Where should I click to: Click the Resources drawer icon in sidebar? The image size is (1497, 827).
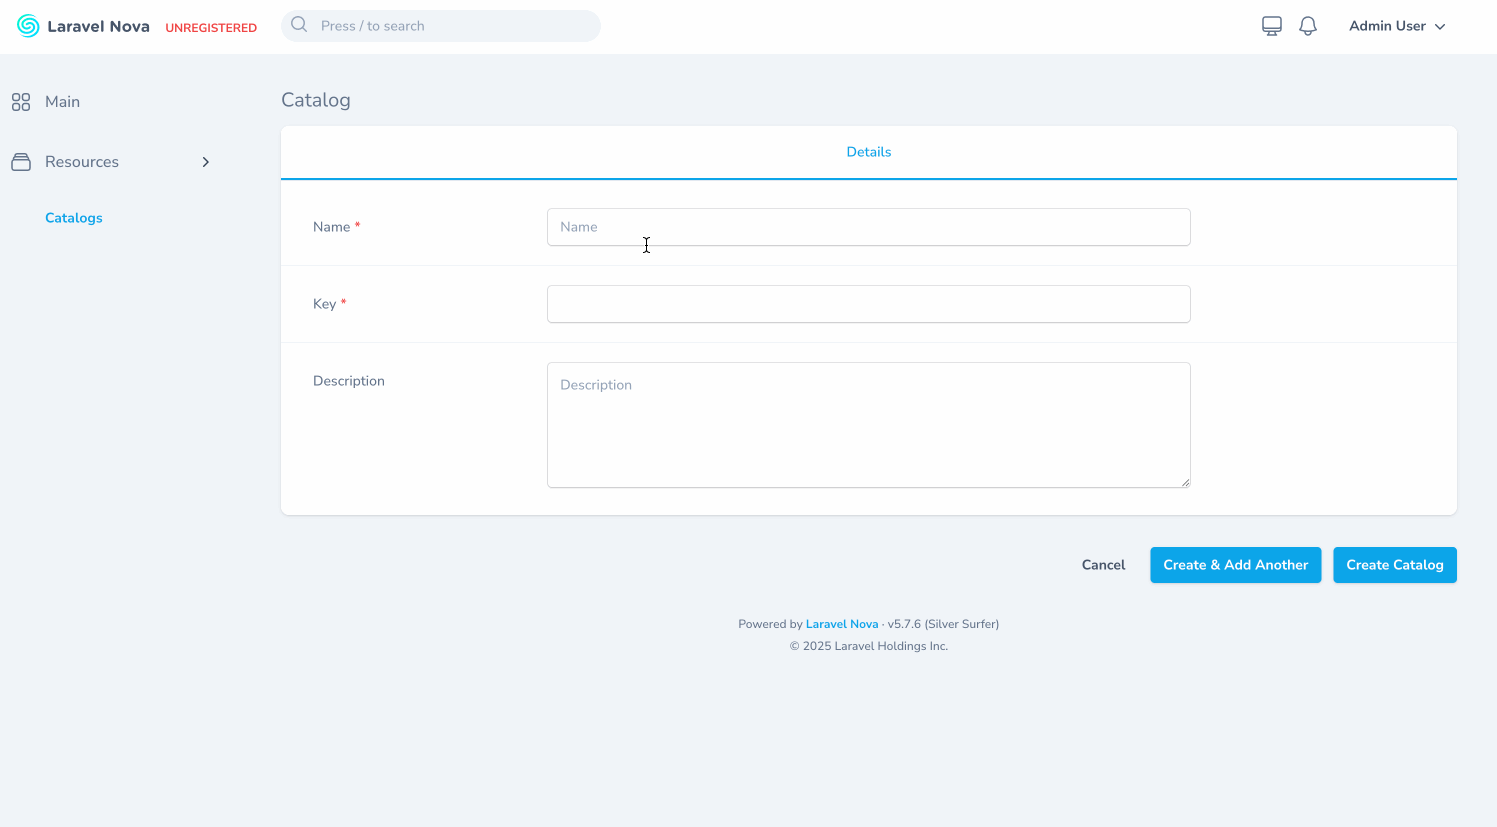pyautogui.click(x=21, y=161)
